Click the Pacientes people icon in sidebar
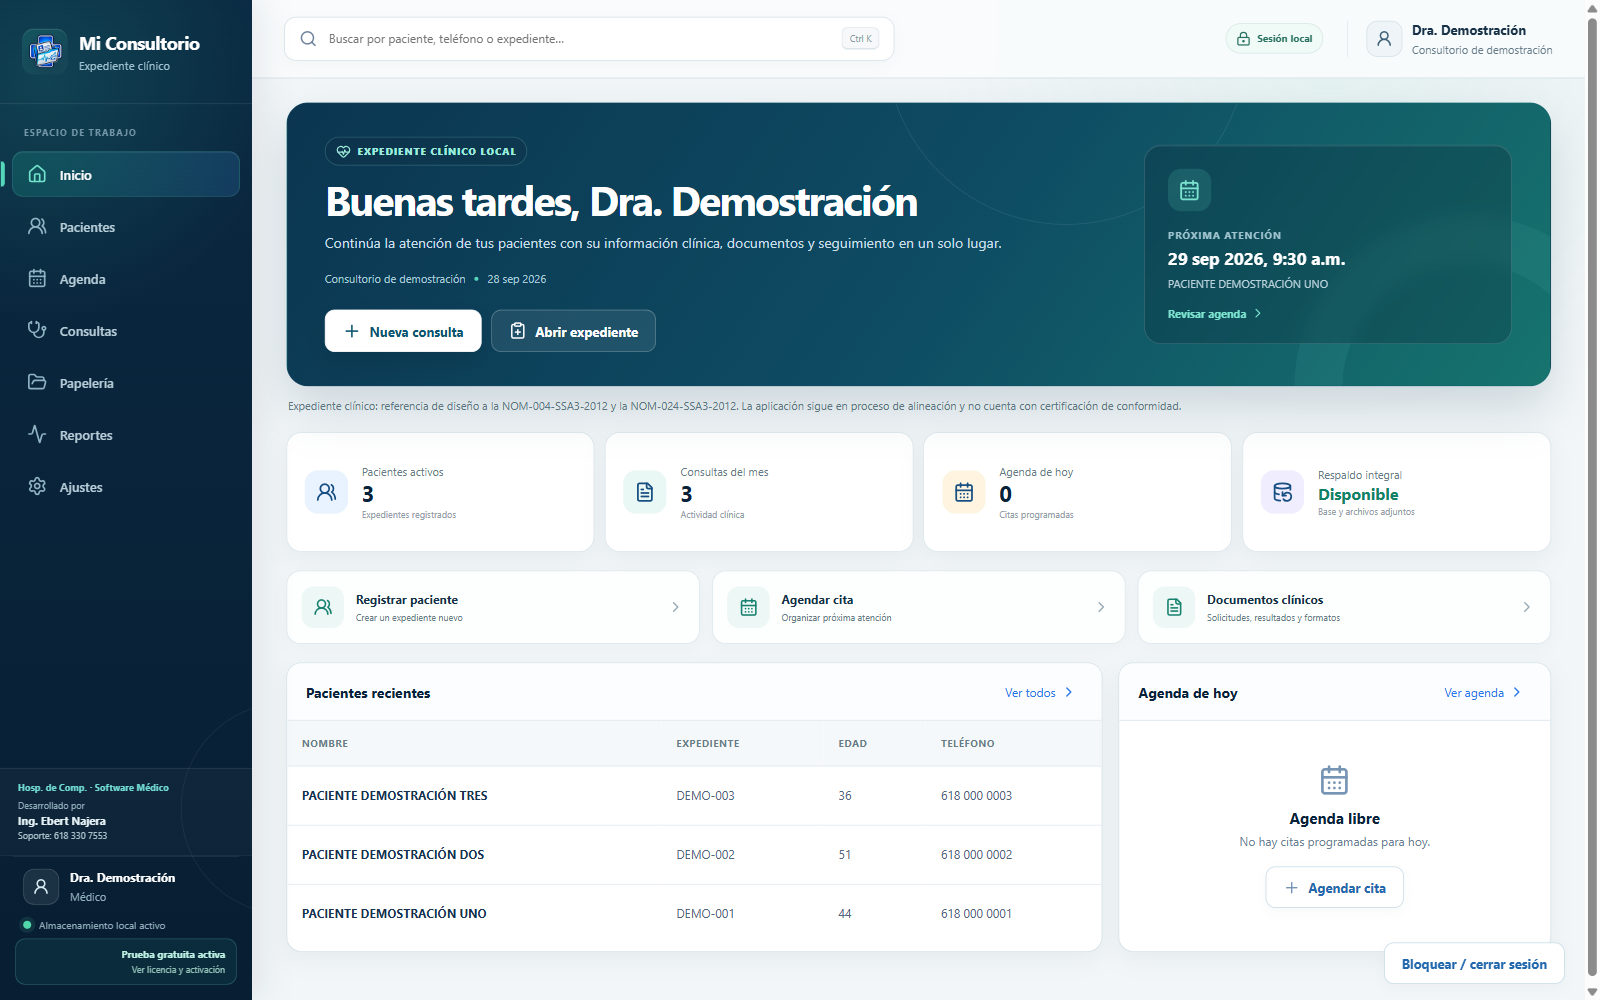 (x=37, y=226)
